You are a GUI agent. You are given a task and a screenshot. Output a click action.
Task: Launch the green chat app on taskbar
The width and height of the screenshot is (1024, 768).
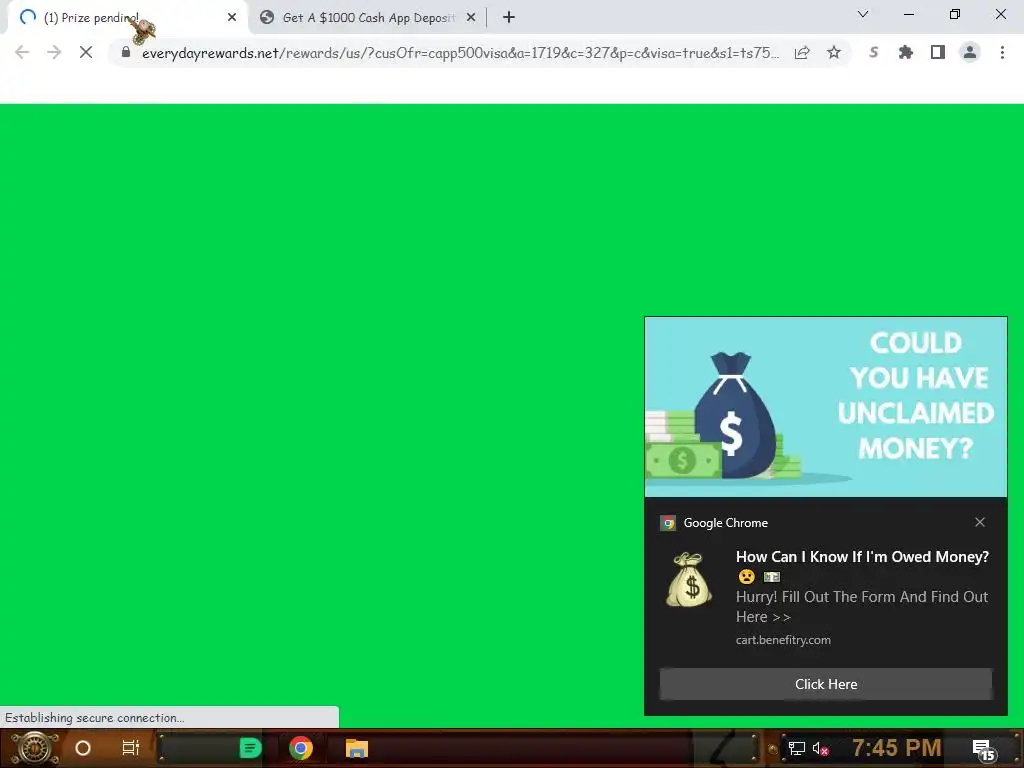250,748
